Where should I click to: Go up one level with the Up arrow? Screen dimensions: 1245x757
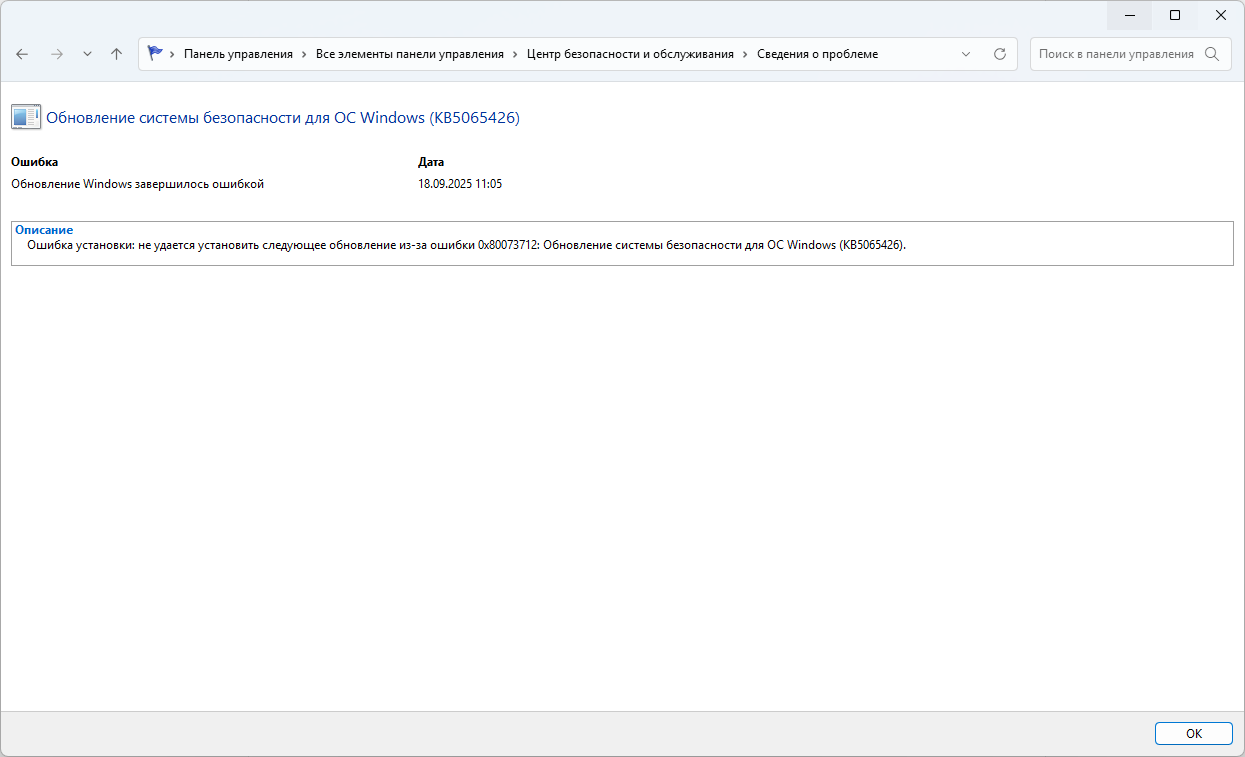(x=116, y=54)
